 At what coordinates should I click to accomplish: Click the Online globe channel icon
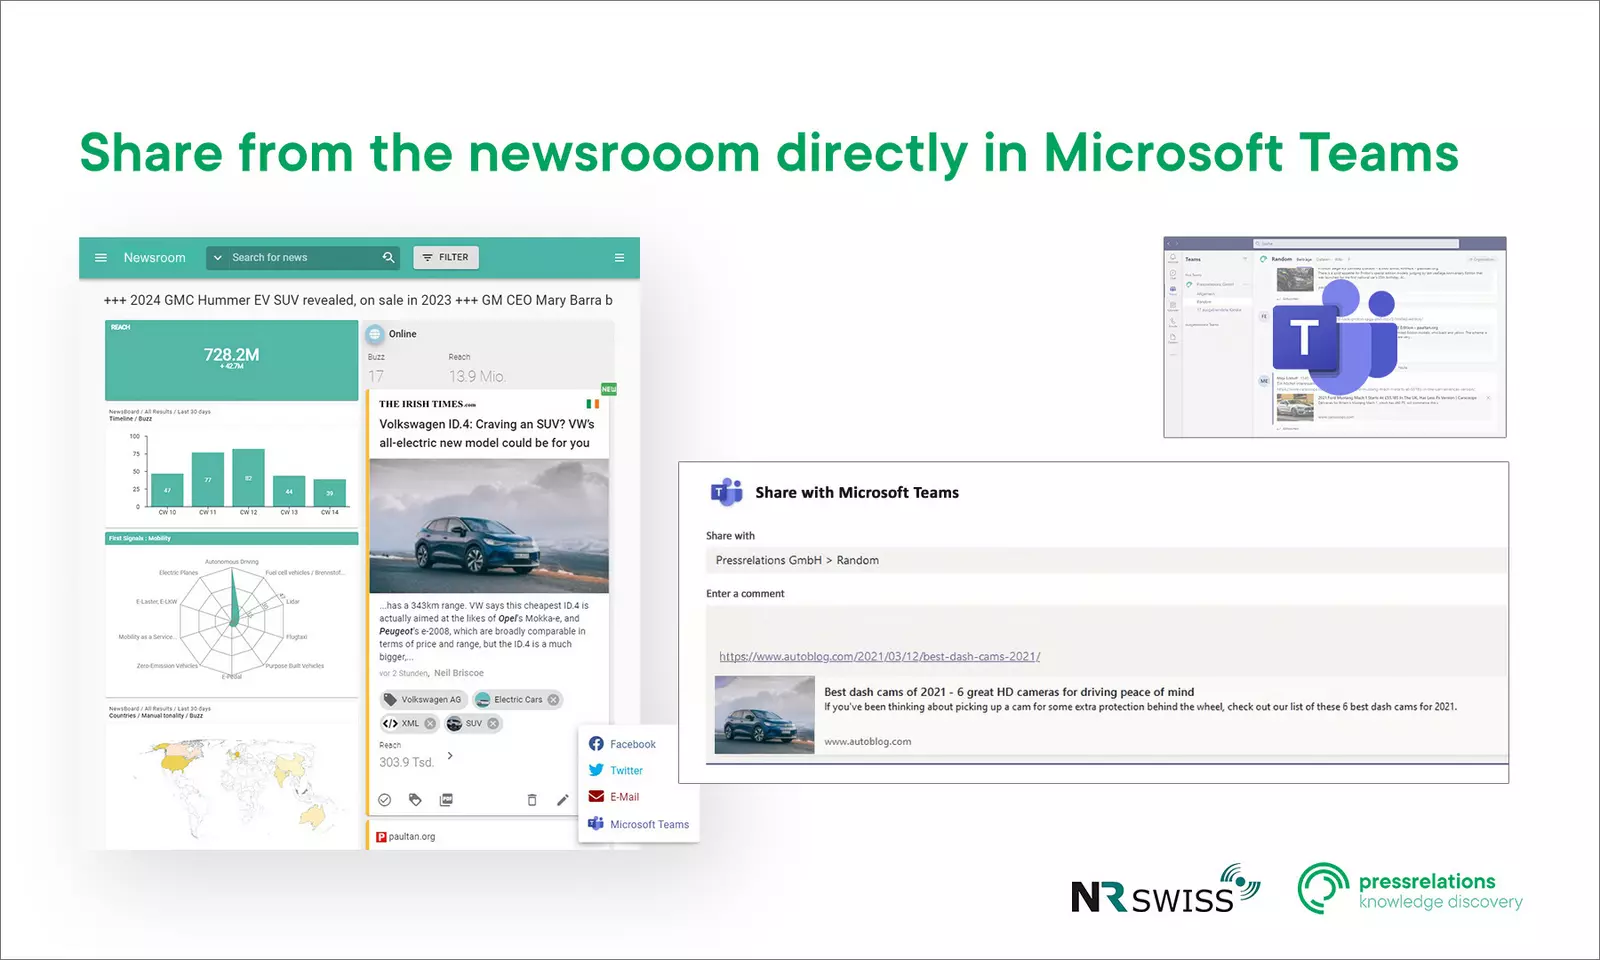pyautogui.click(x=375, y=334)
